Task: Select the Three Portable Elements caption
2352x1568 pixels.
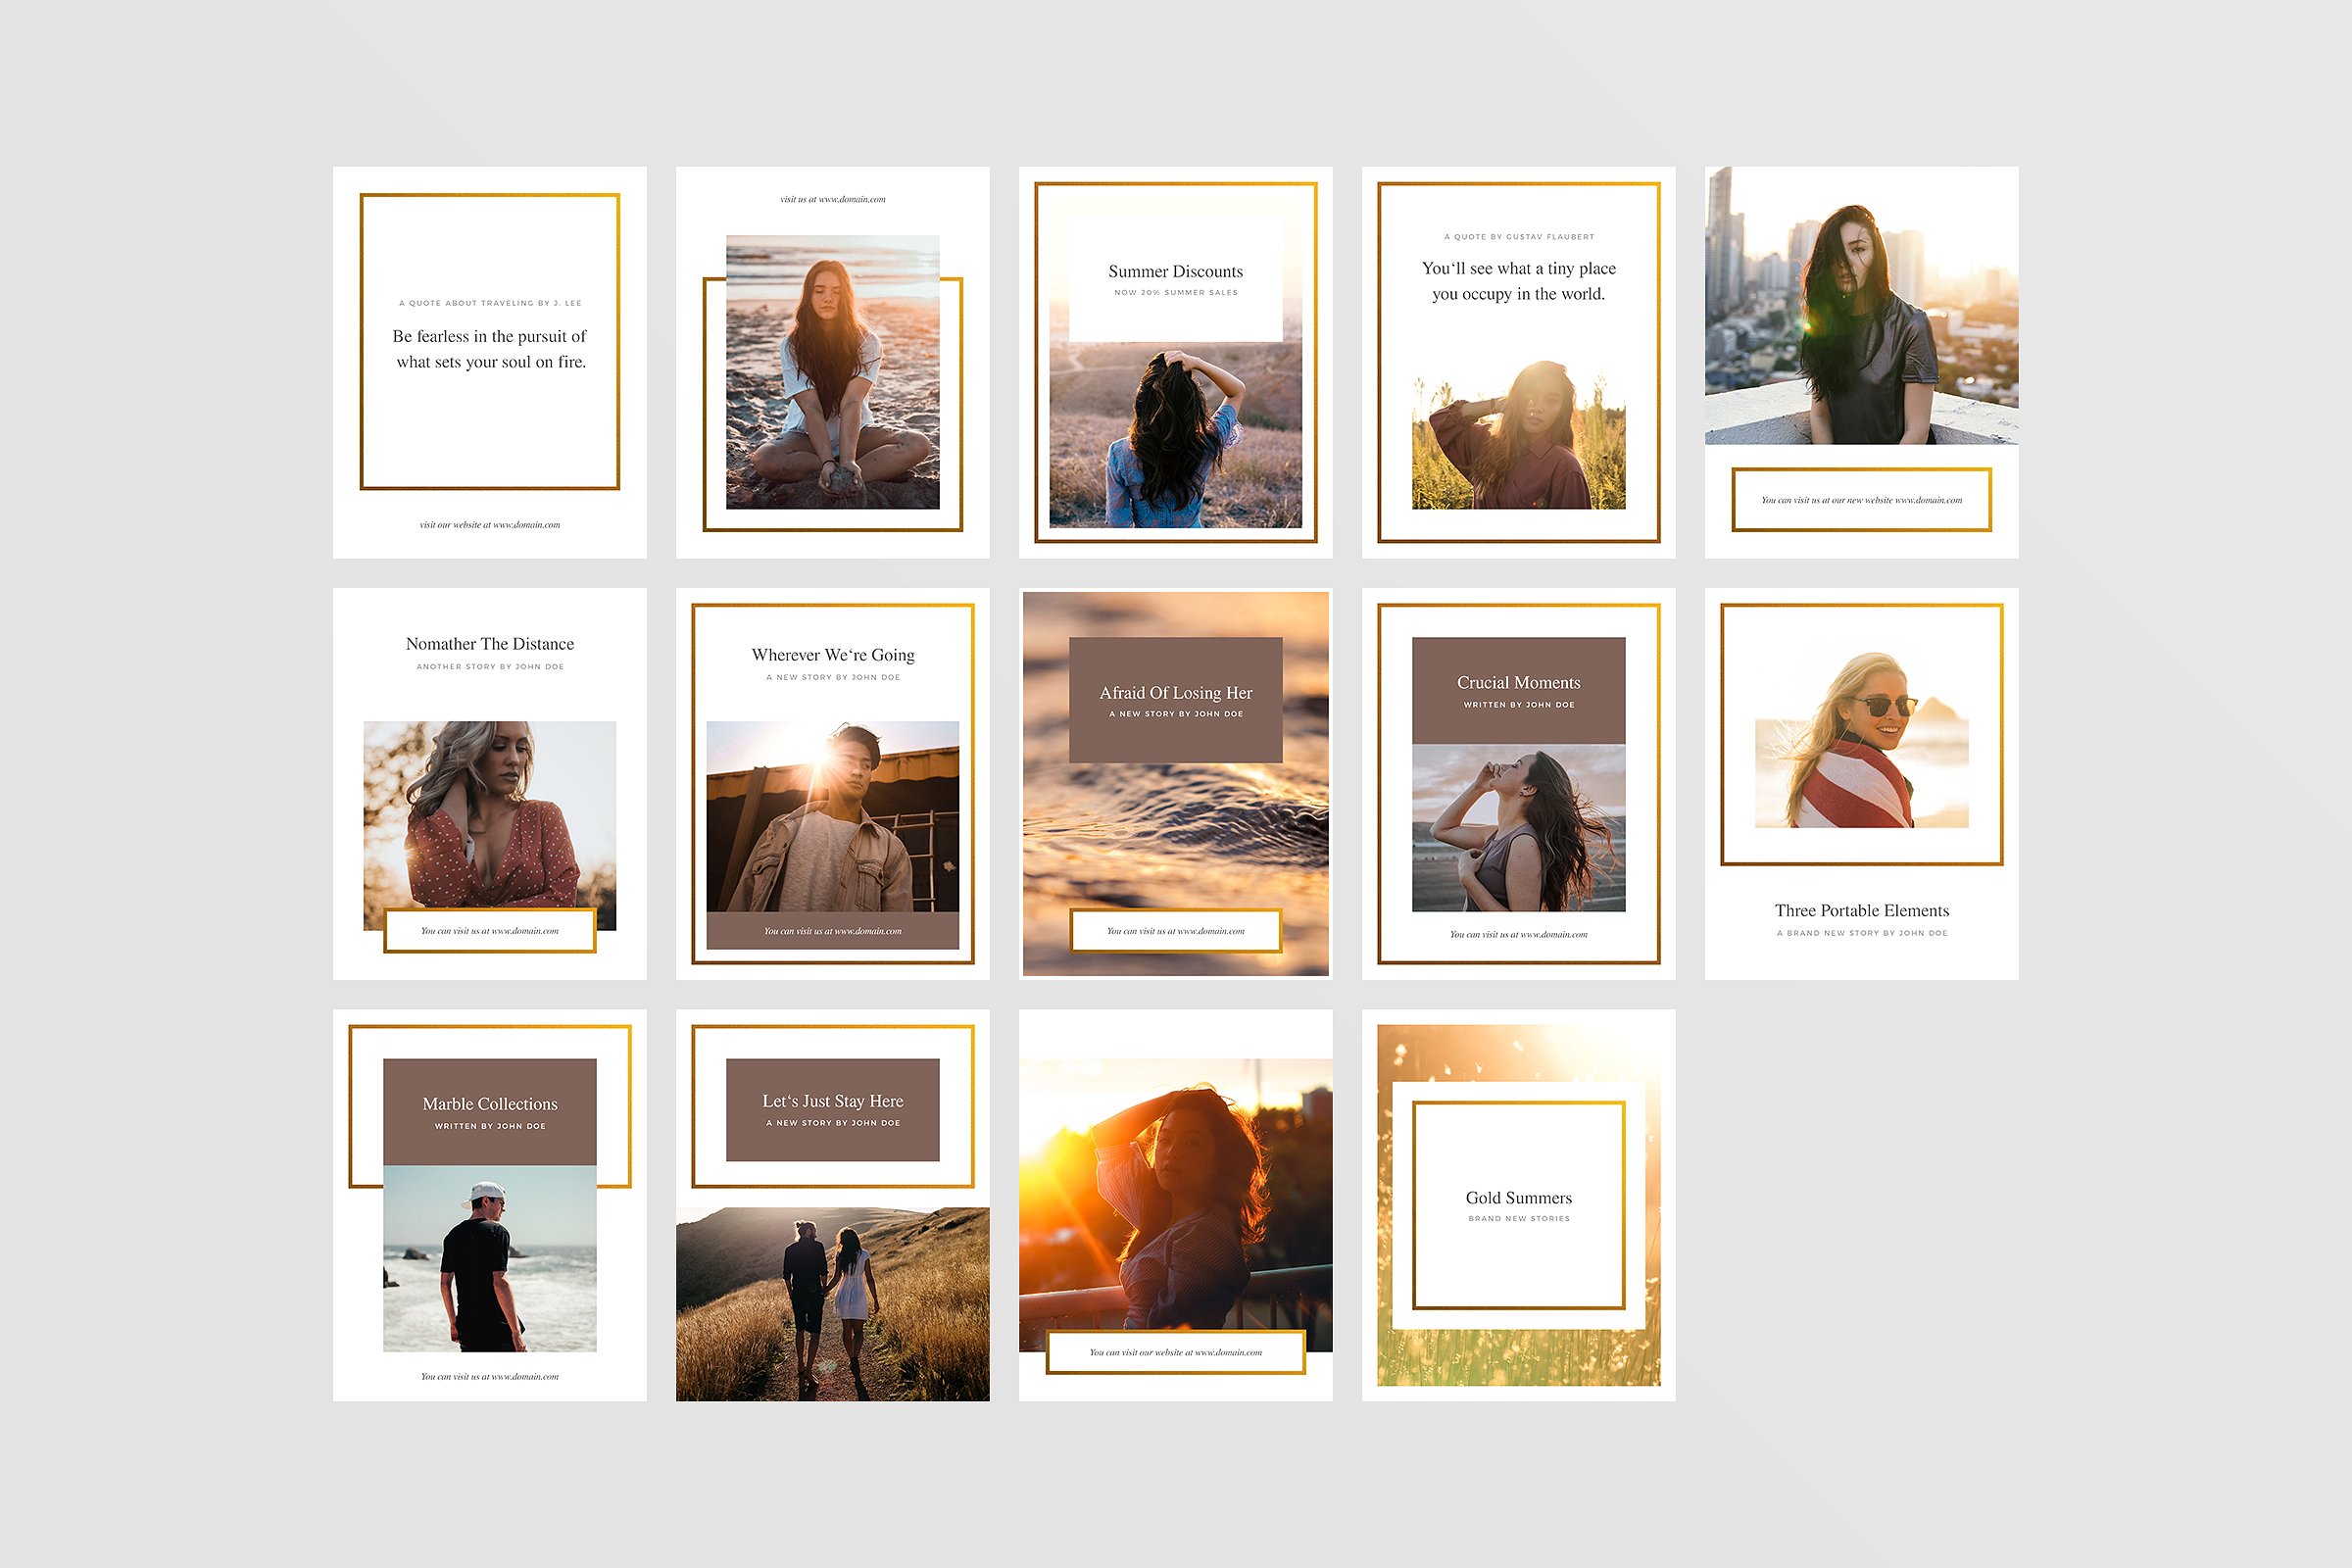Action: coord(1861,911)
